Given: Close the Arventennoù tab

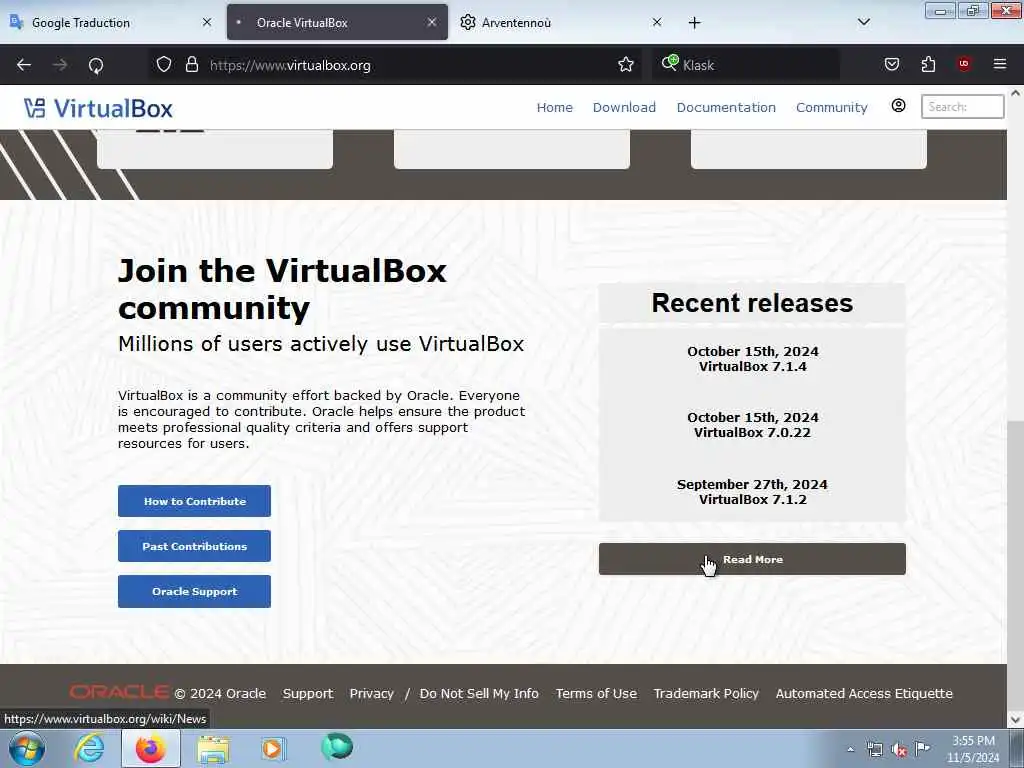Looking at the screenshot, I should (x=657, y=22).
